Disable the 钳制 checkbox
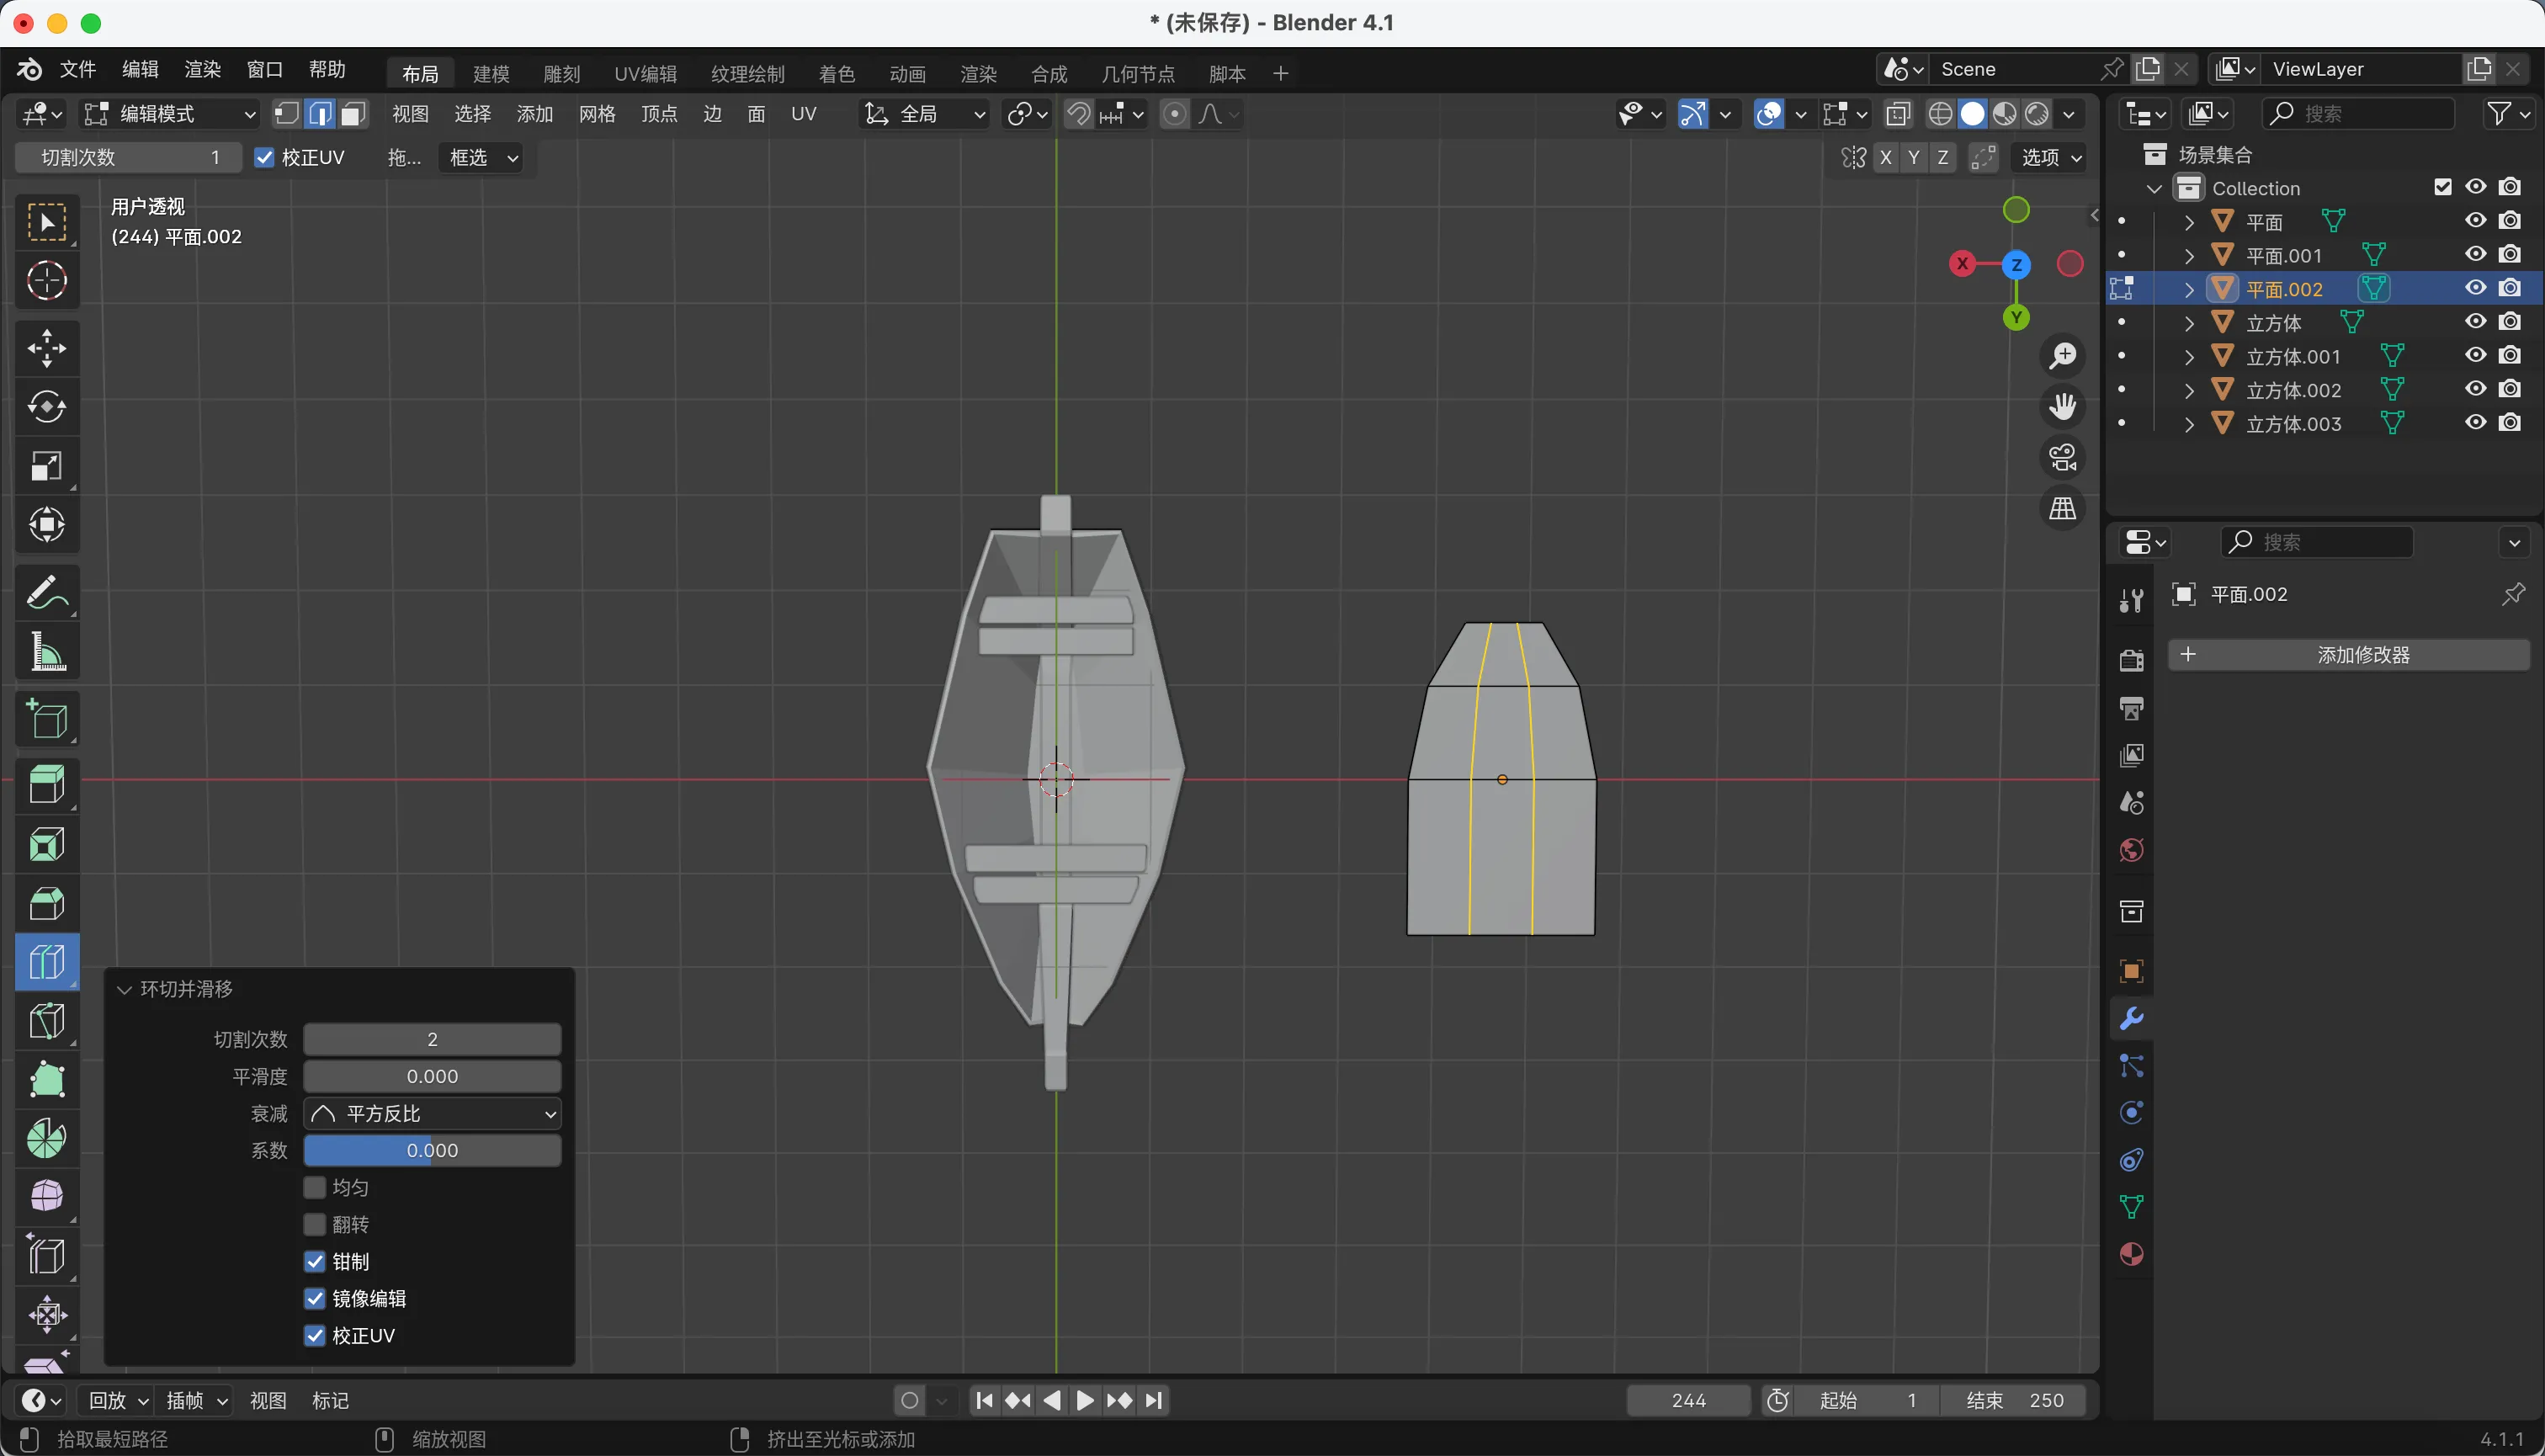Viewport: 2545px width, 1456px height. 315,1261
